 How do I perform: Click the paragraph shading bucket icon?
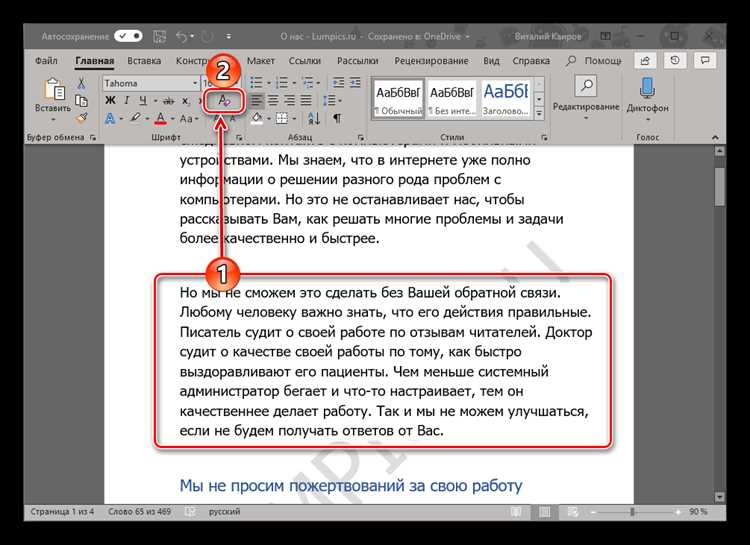(x=257, y=118)
